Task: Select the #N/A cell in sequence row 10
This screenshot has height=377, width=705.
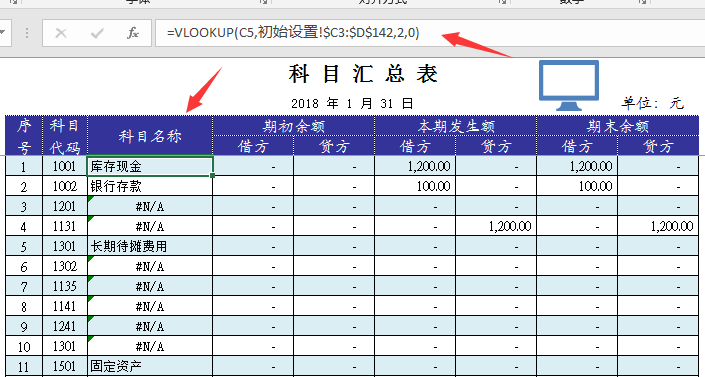Action: tap(150, 346)
